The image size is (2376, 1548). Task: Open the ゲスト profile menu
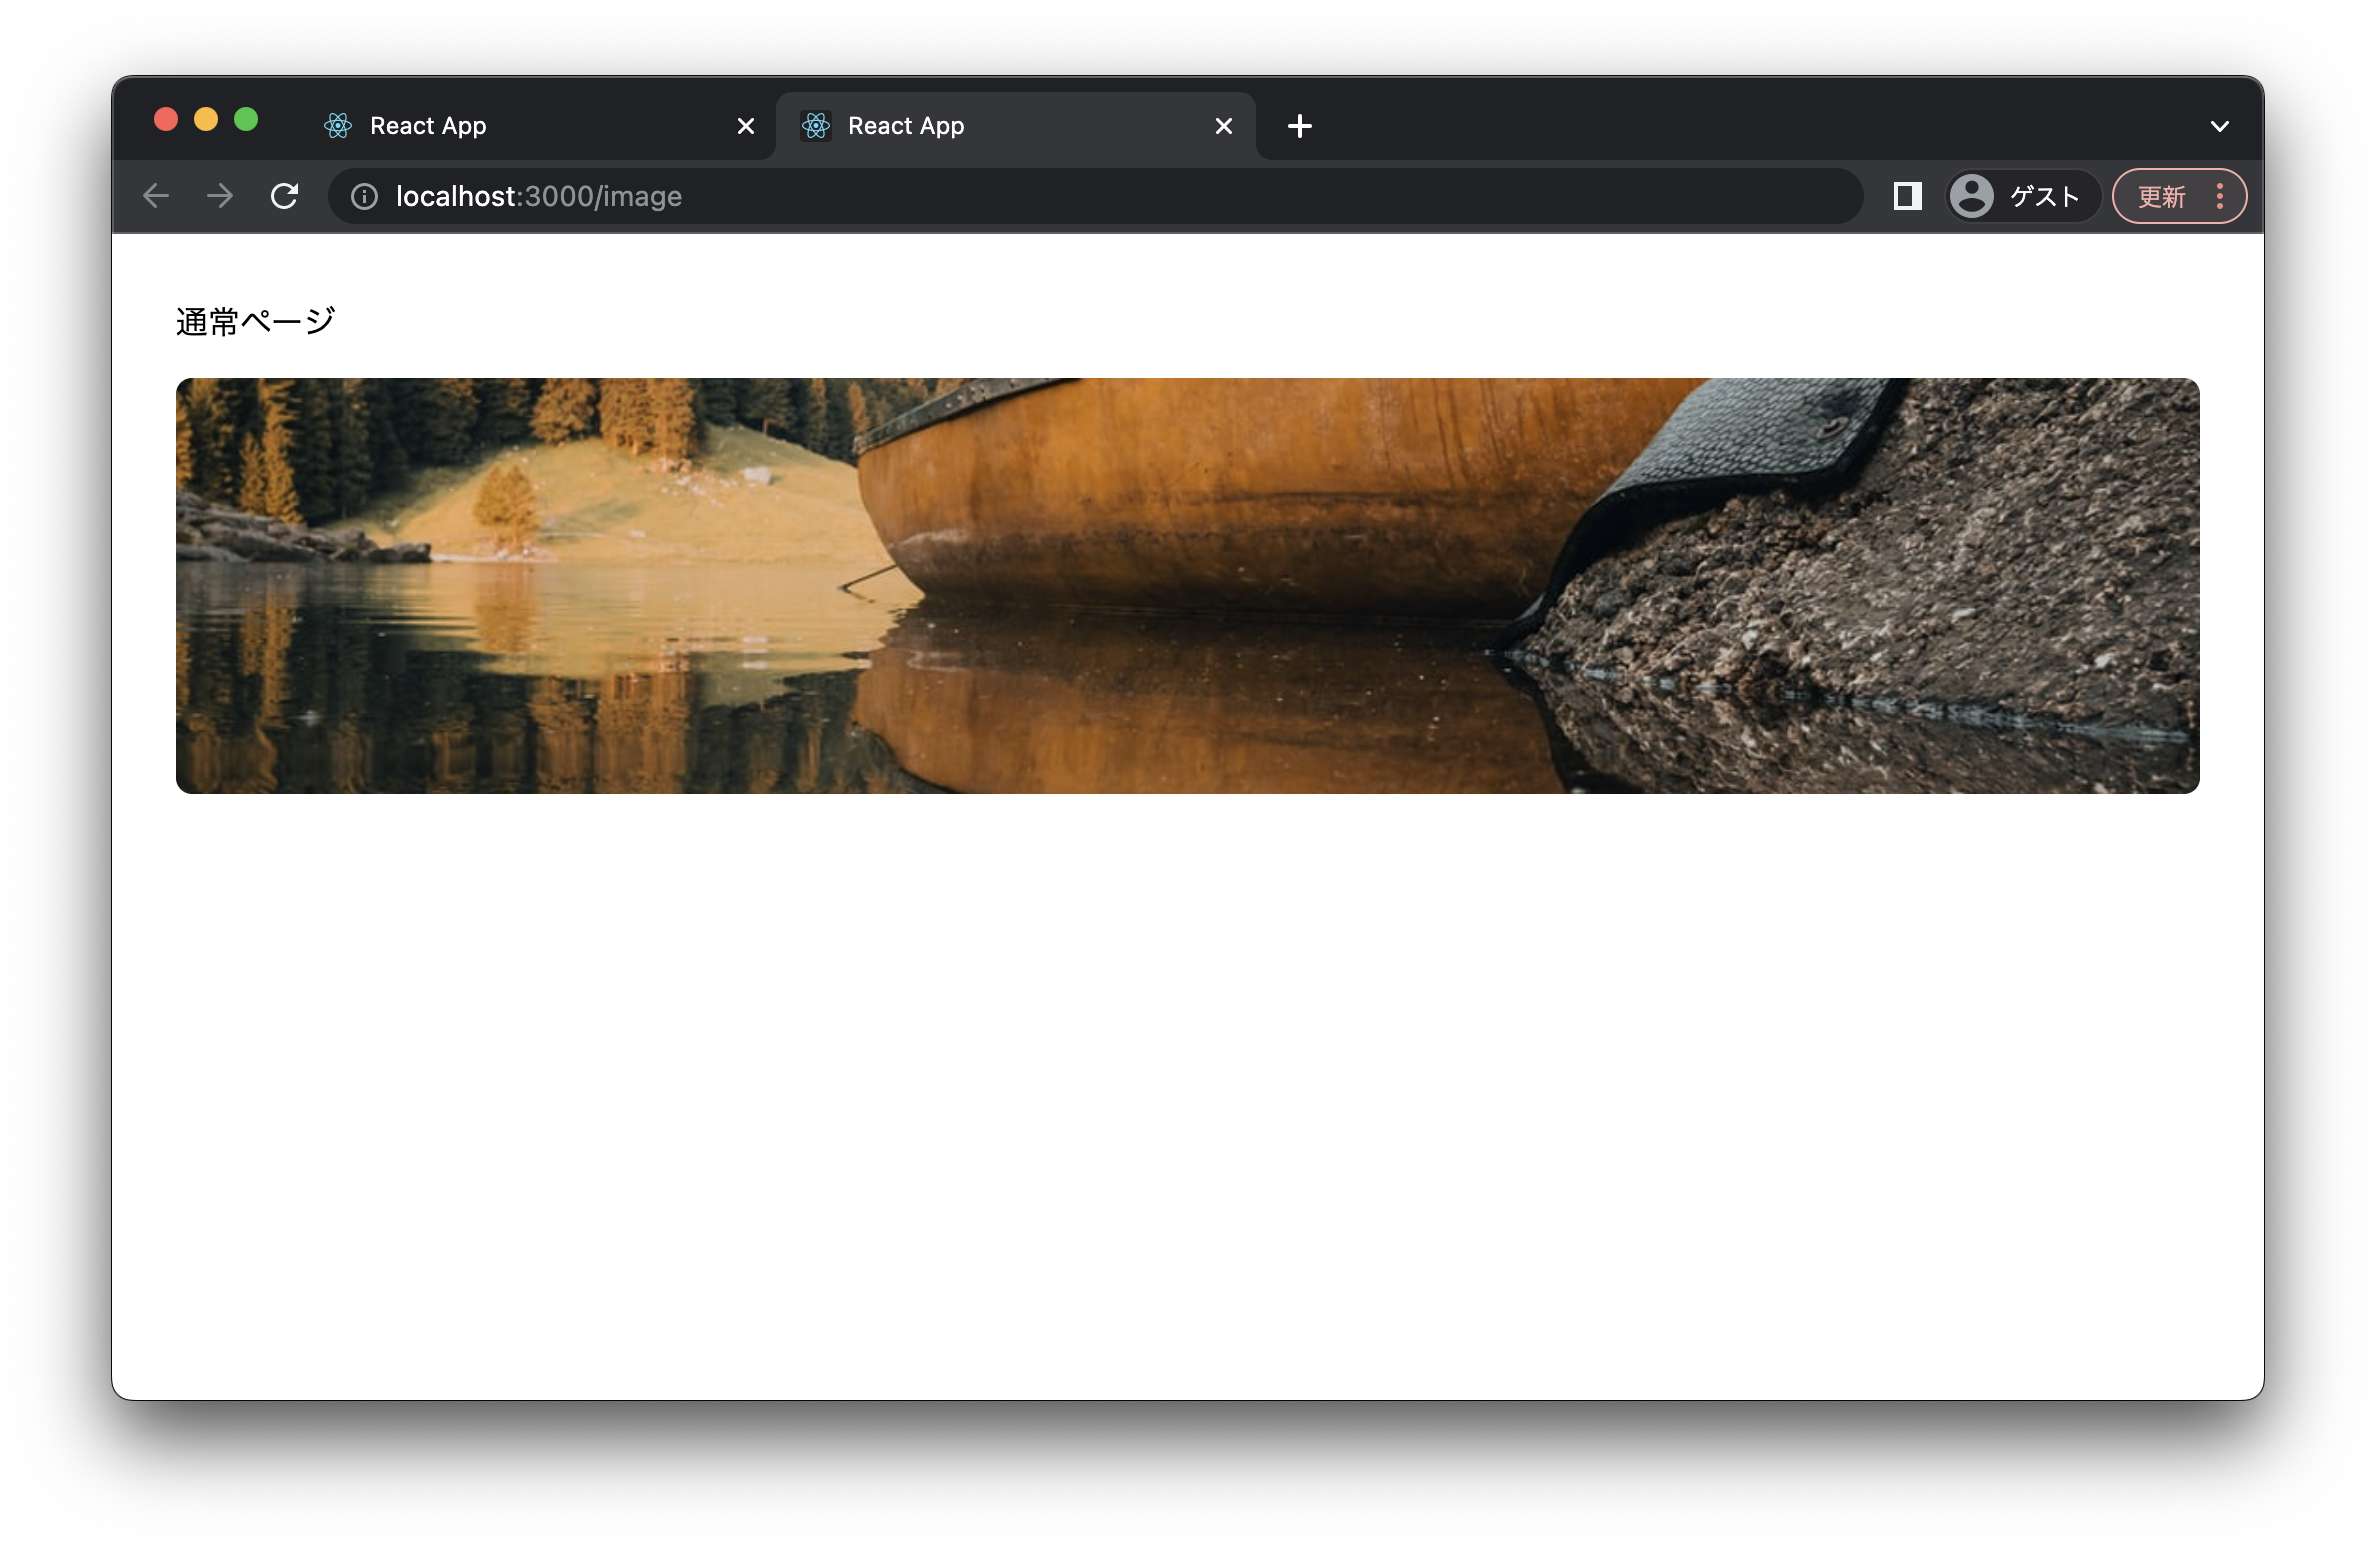2022,196
